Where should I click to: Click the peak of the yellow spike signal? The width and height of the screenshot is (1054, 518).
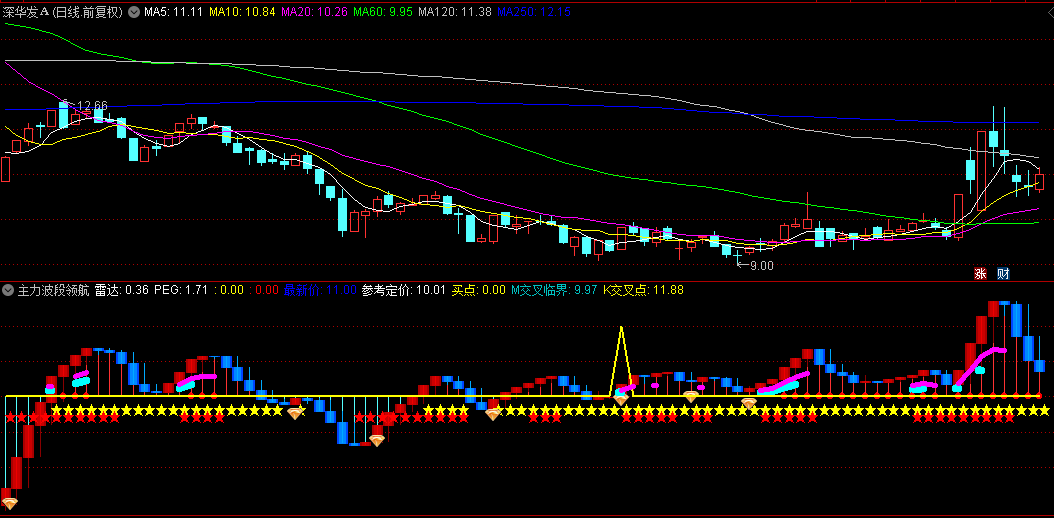(x=621, y=328)
